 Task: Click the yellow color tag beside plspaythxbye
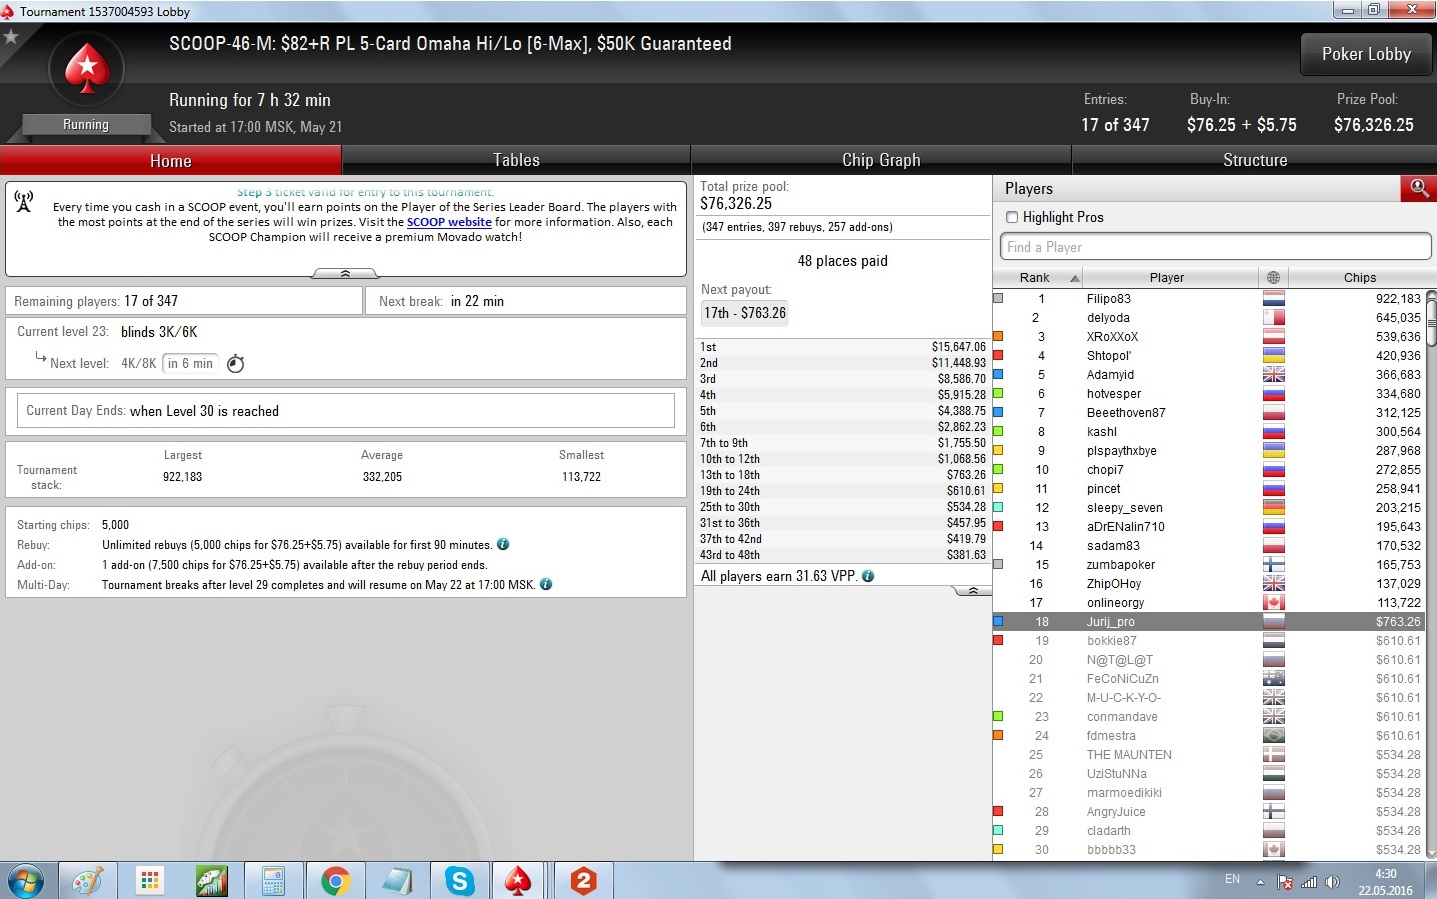pyautogui.click(x=998, y=450)
